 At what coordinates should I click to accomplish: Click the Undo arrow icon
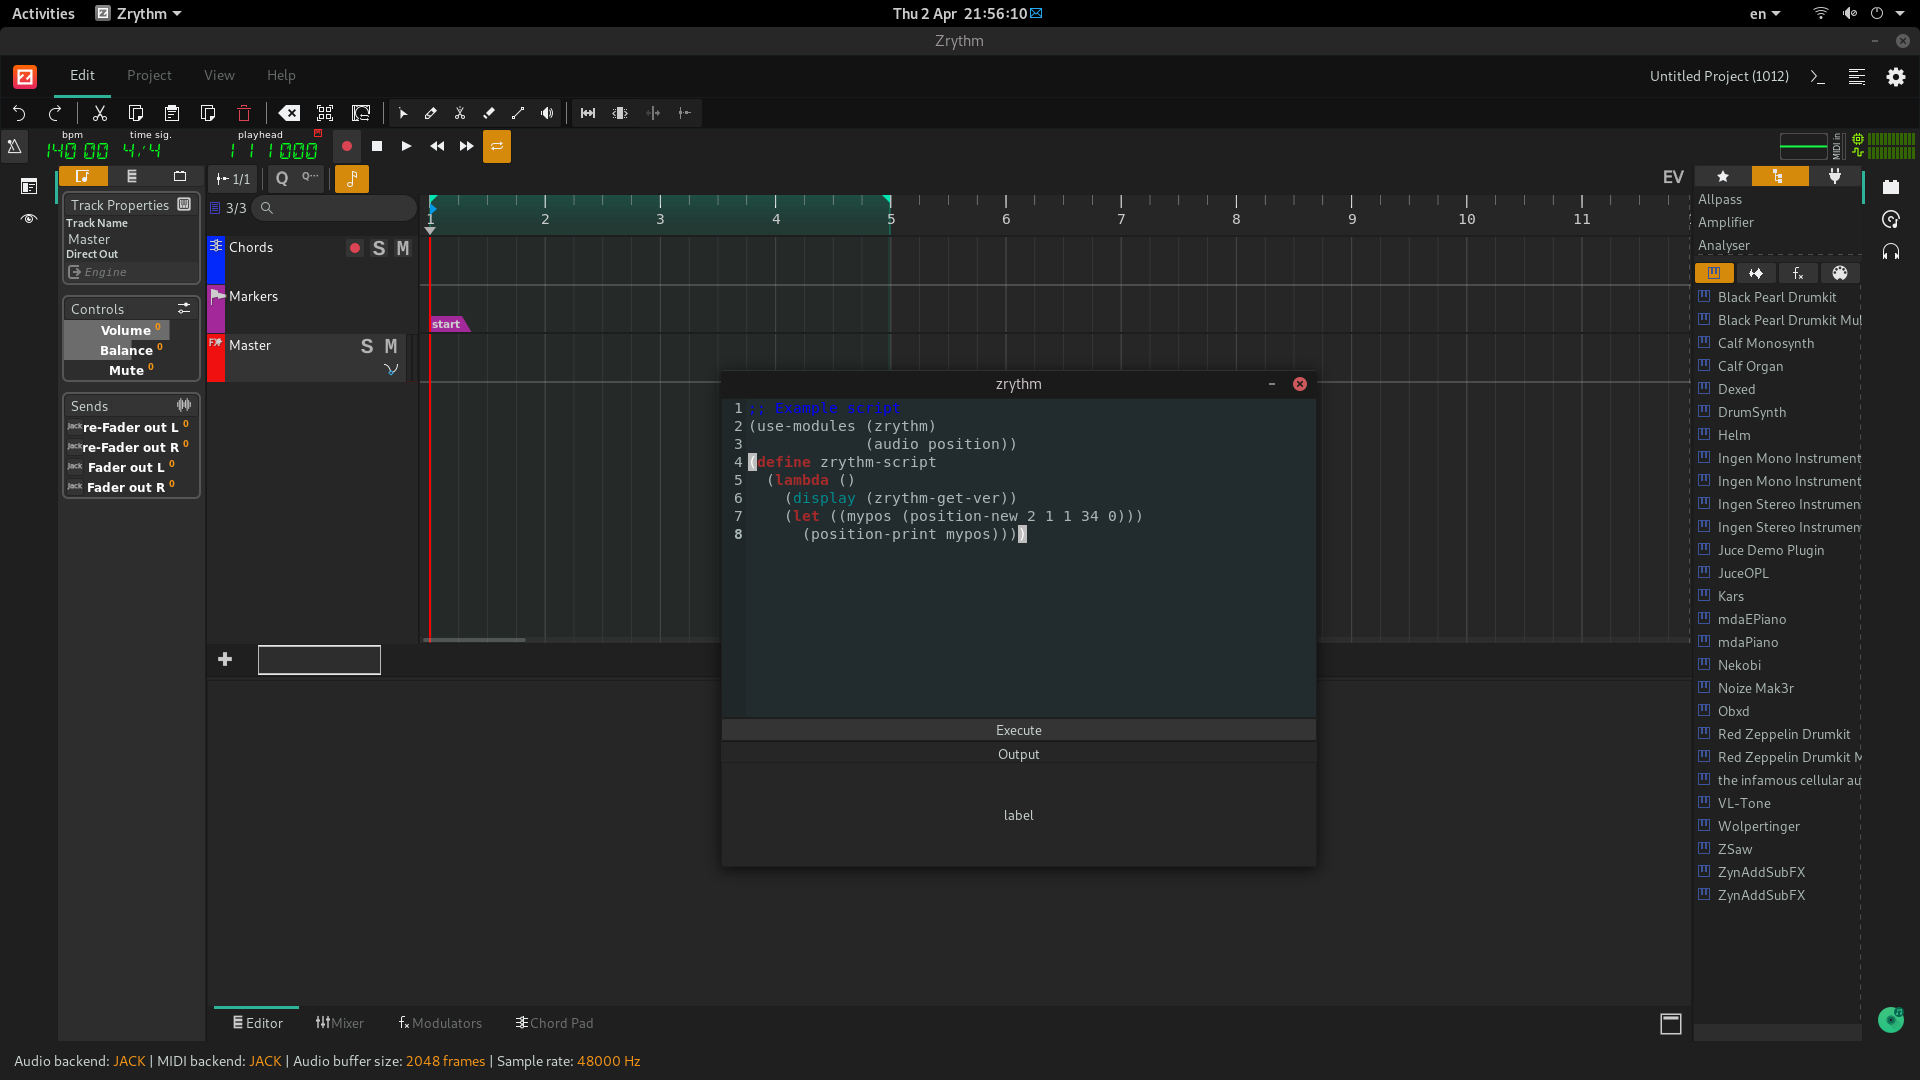pyautogui.click(x=19, y=113)
